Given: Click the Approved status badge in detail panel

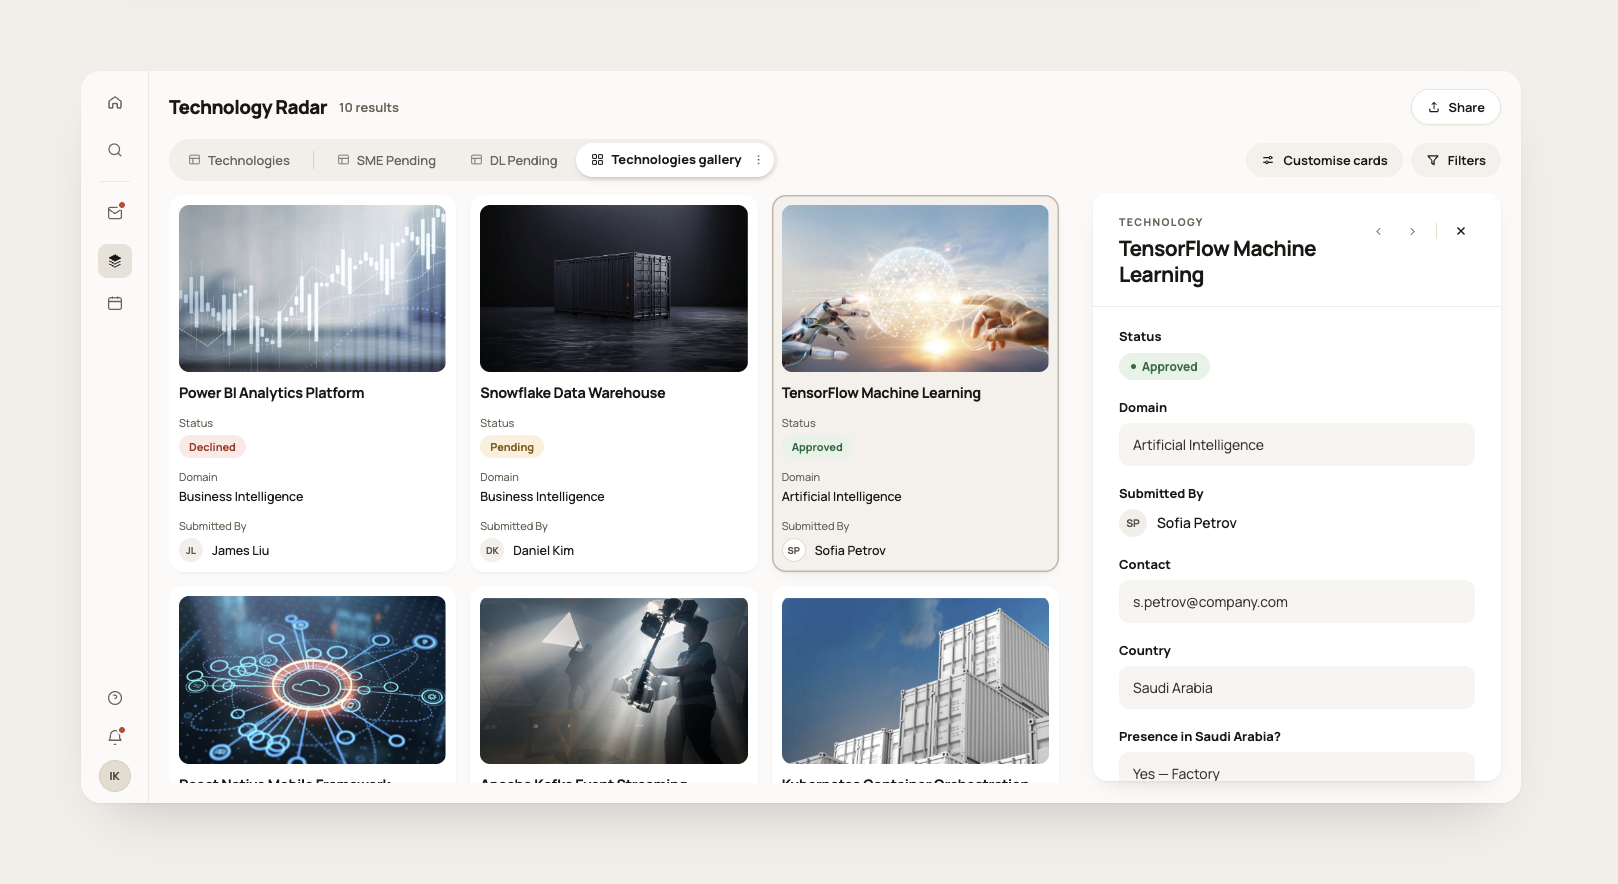Looking at the screenshot, I should 1164,367.
